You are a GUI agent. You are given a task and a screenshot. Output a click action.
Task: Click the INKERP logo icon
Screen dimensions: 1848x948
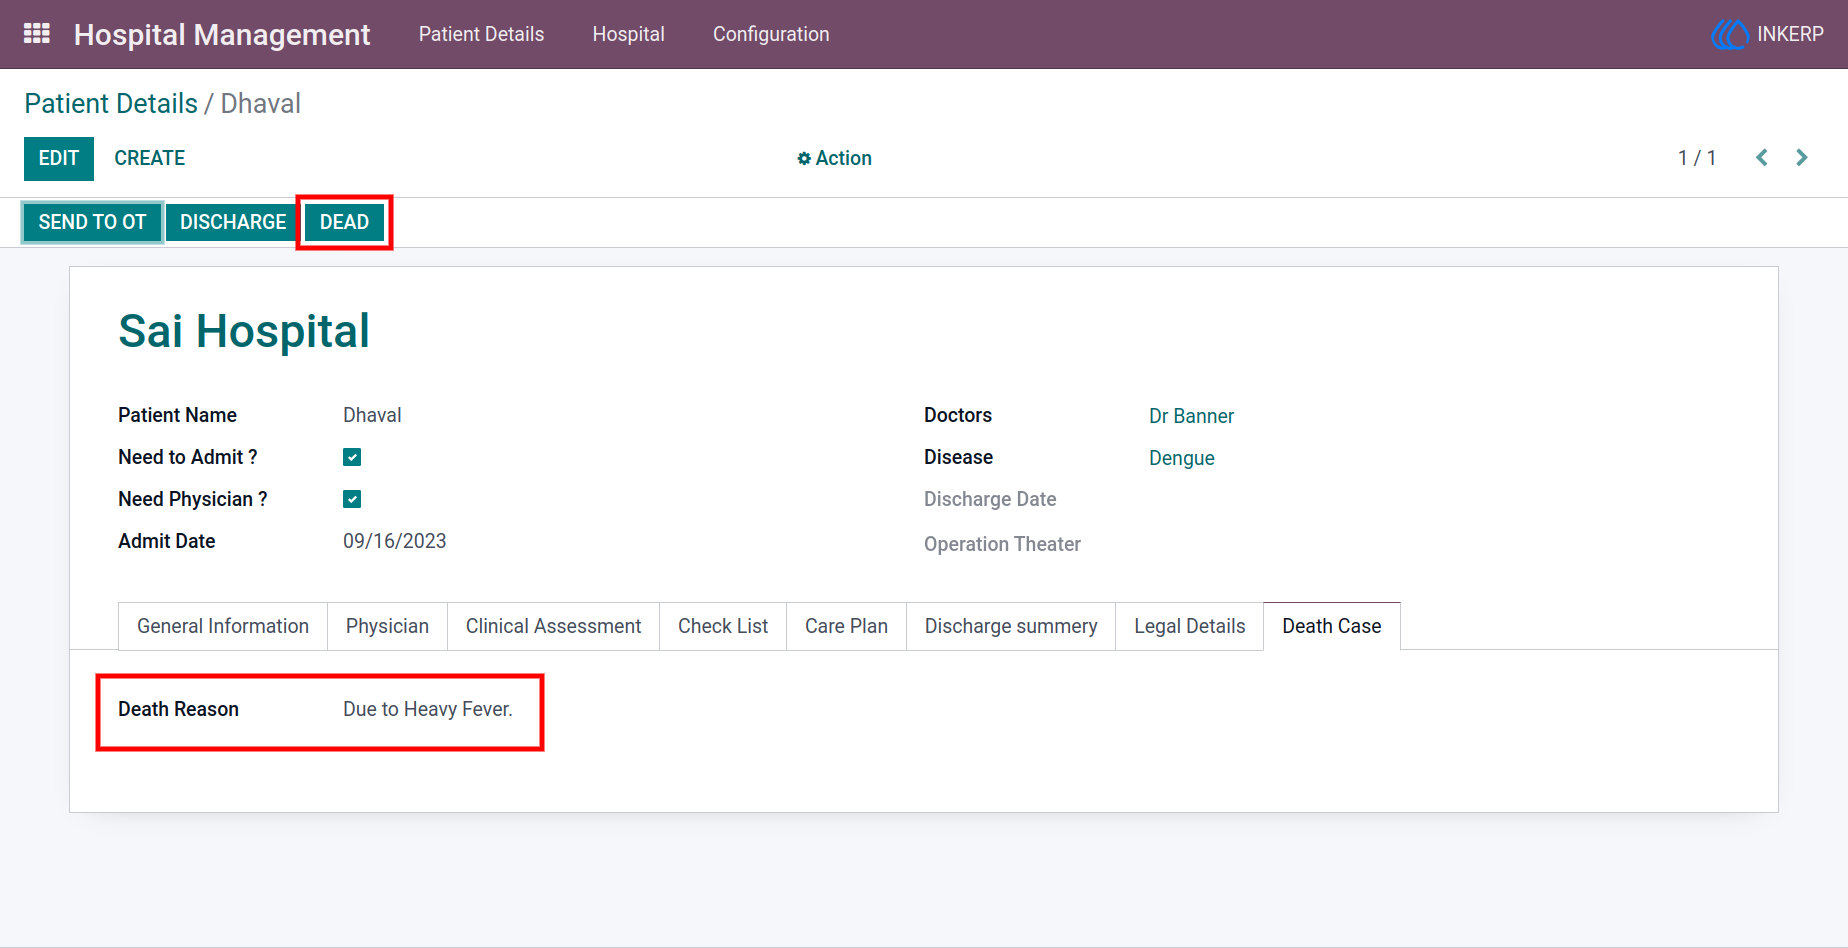(x=1729, y=34)
